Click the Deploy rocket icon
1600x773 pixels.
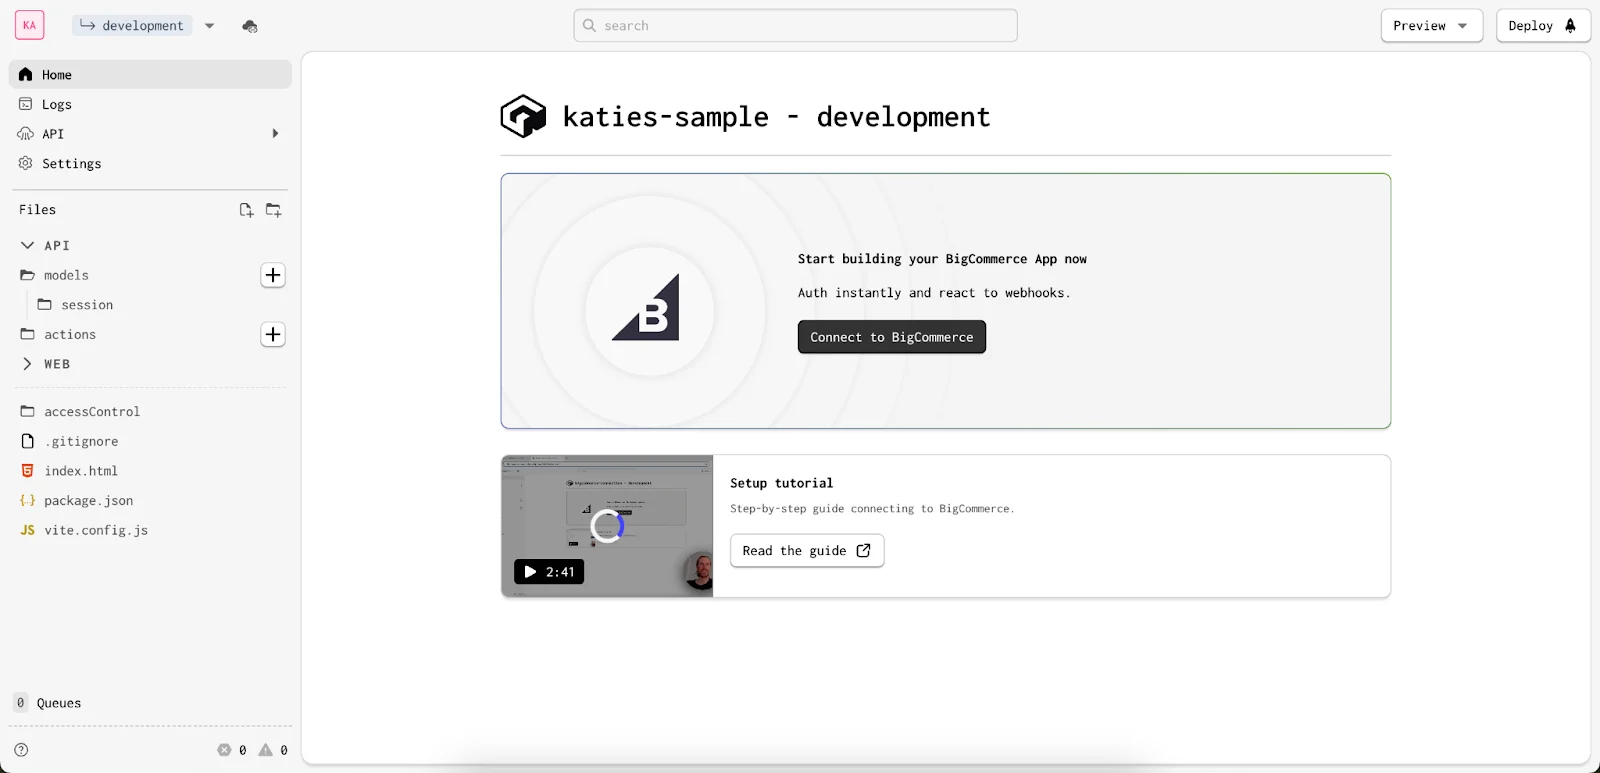click(x=1570, y=26)
